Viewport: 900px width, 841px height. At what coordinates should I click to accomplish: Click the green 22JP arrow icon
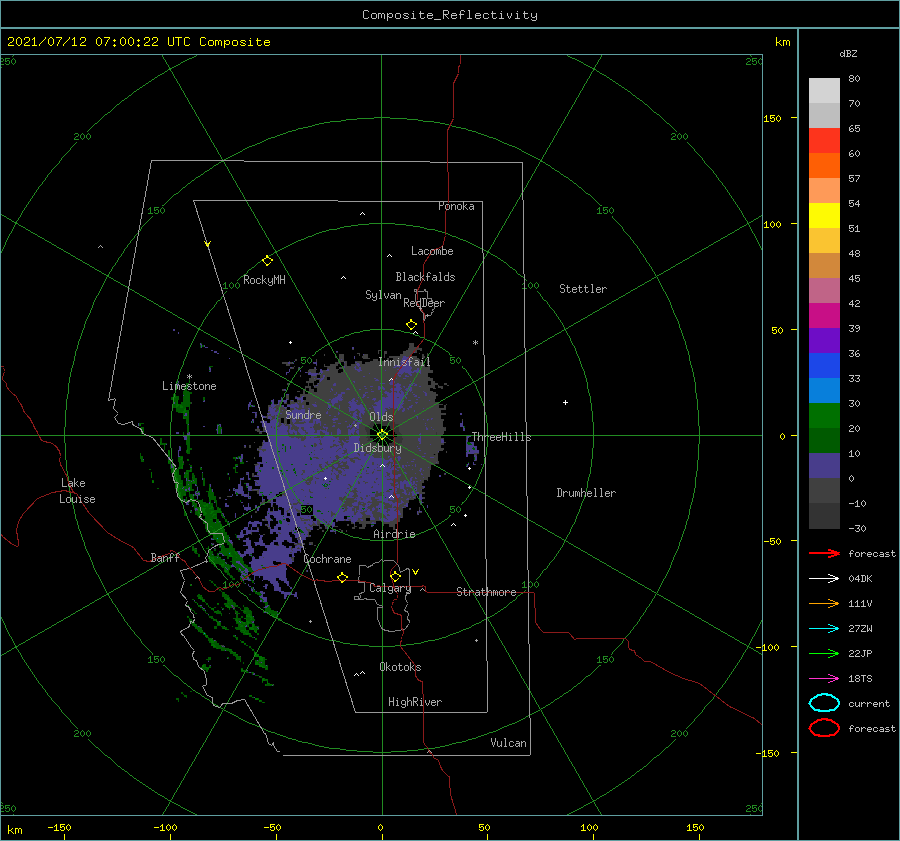(824, 653)
